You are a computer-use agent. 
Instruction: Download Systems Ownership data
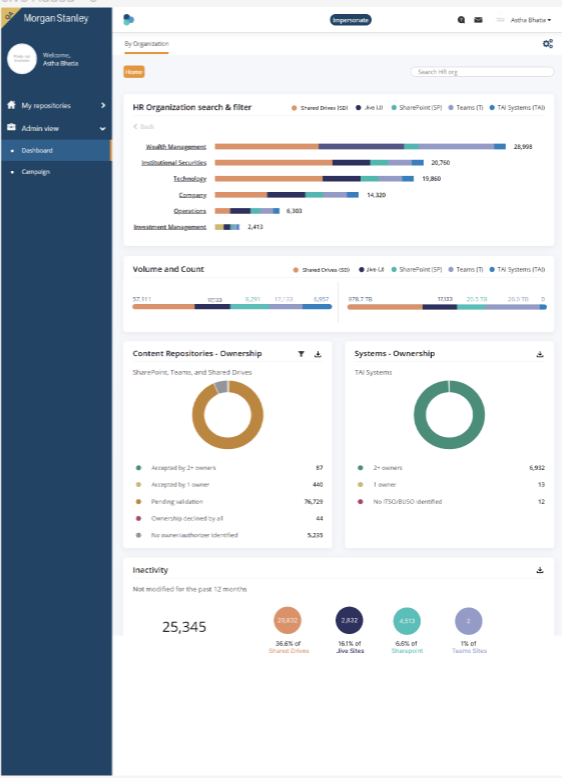point(540,354)
